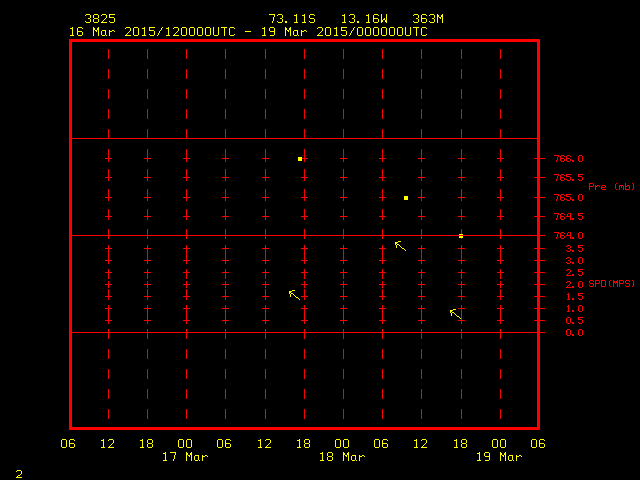Select the 18 Mar date label
The width and height of the screenshot is (640, 480).
click(x=342, y=457)
